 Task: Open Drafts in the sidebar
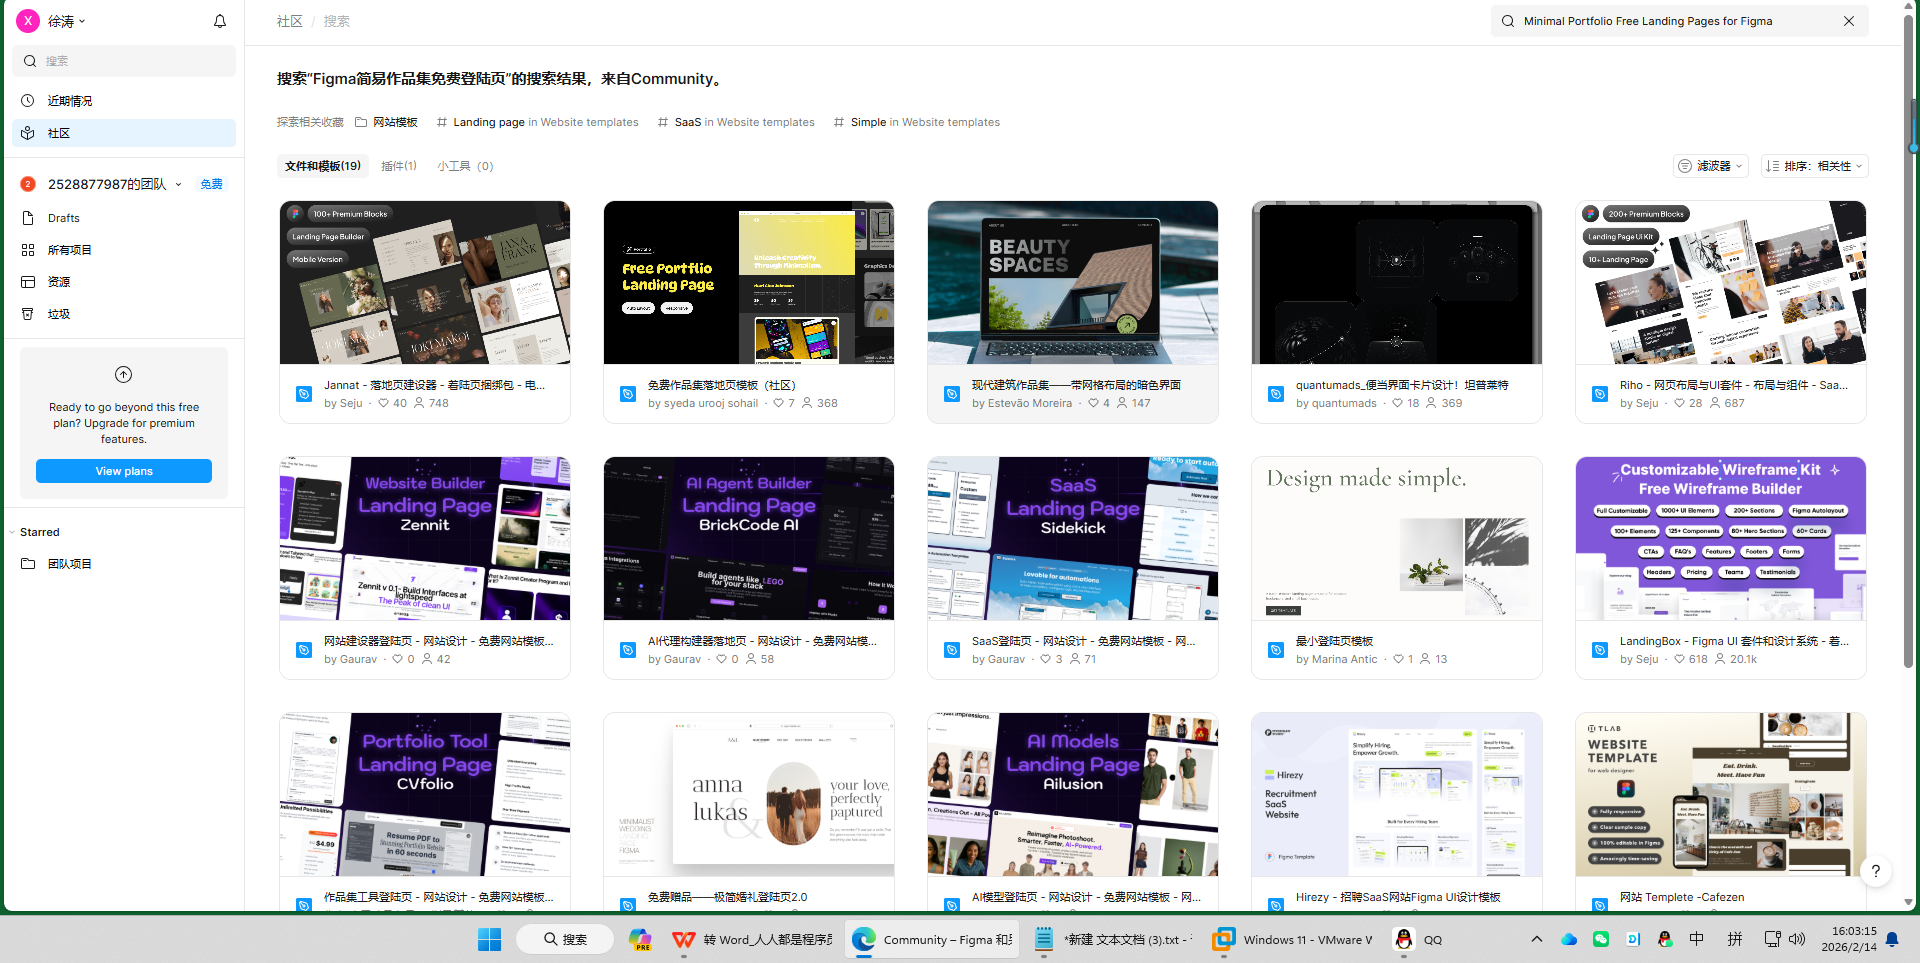click(124, 218)
